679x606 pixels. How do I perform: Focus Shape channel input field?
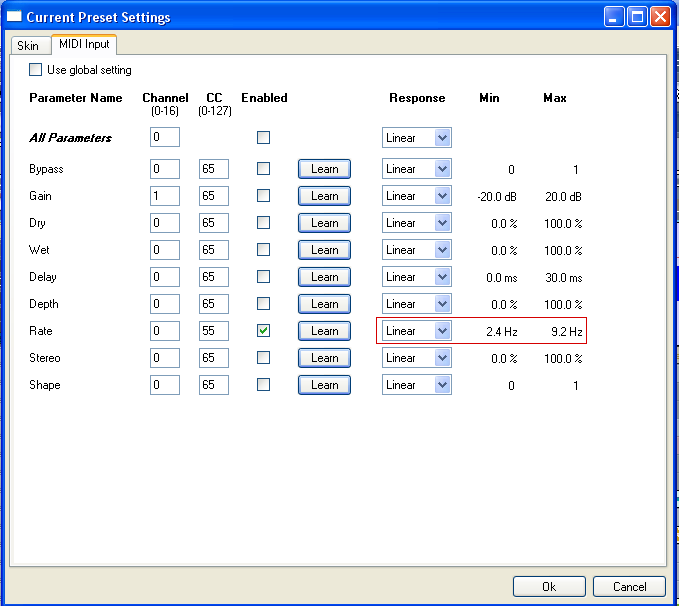click(165, 385)
